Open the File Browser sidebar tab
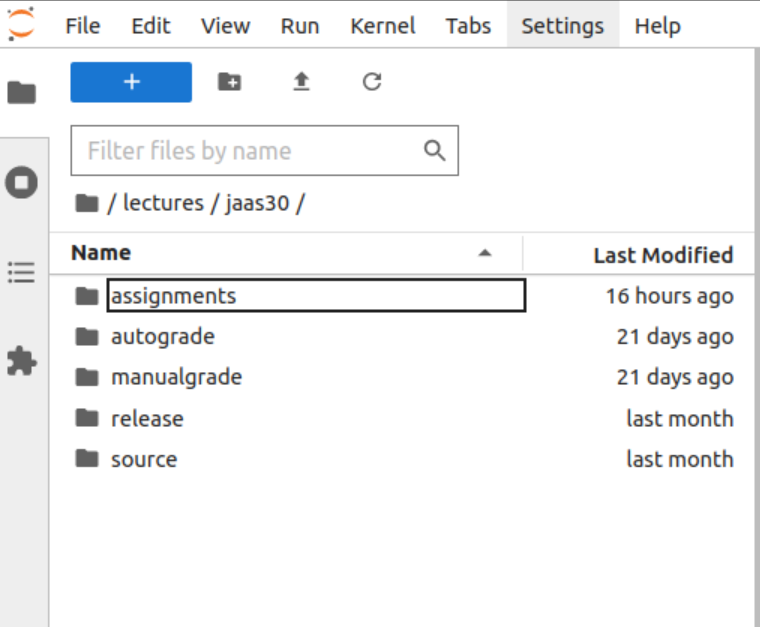Screen dimensions: 760x627 pos(22,92)
